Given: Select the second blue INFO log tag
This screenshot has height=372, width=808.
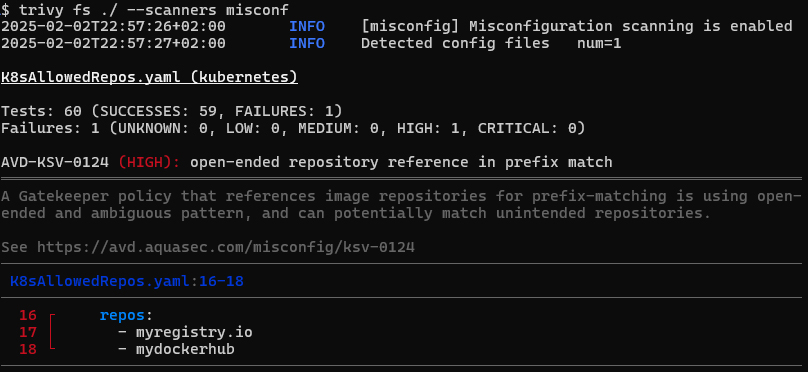Looking at the screenshot, I should (x=307, y=43).
